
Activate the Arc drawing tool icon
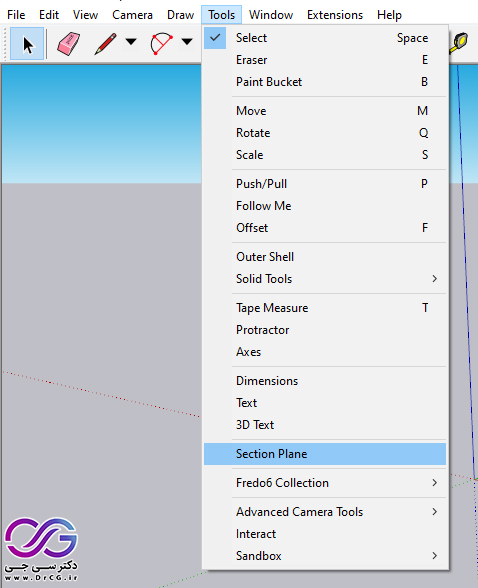tap(161, 44)
